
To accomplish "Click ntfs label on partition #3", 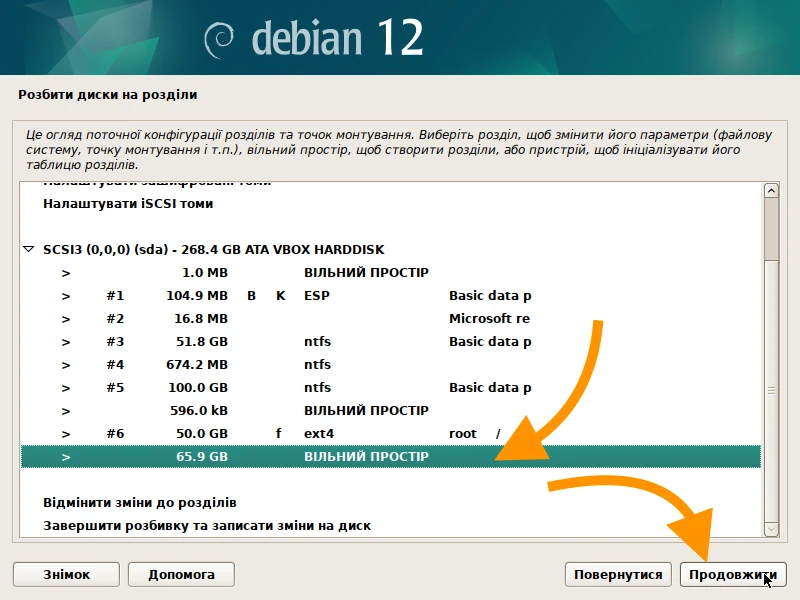I will tap(317, 341).
